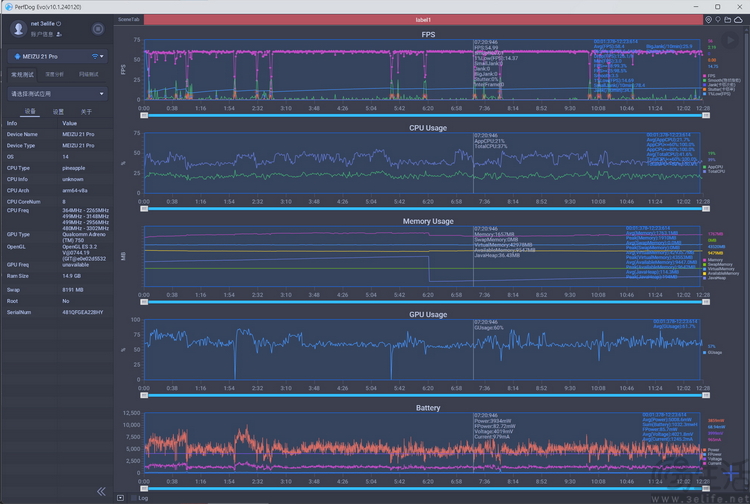Image resolution: width=750 pixels, height=504 pixels.
Task: Click the CPU Type value pineapple
Action: [x=73, y=168]
